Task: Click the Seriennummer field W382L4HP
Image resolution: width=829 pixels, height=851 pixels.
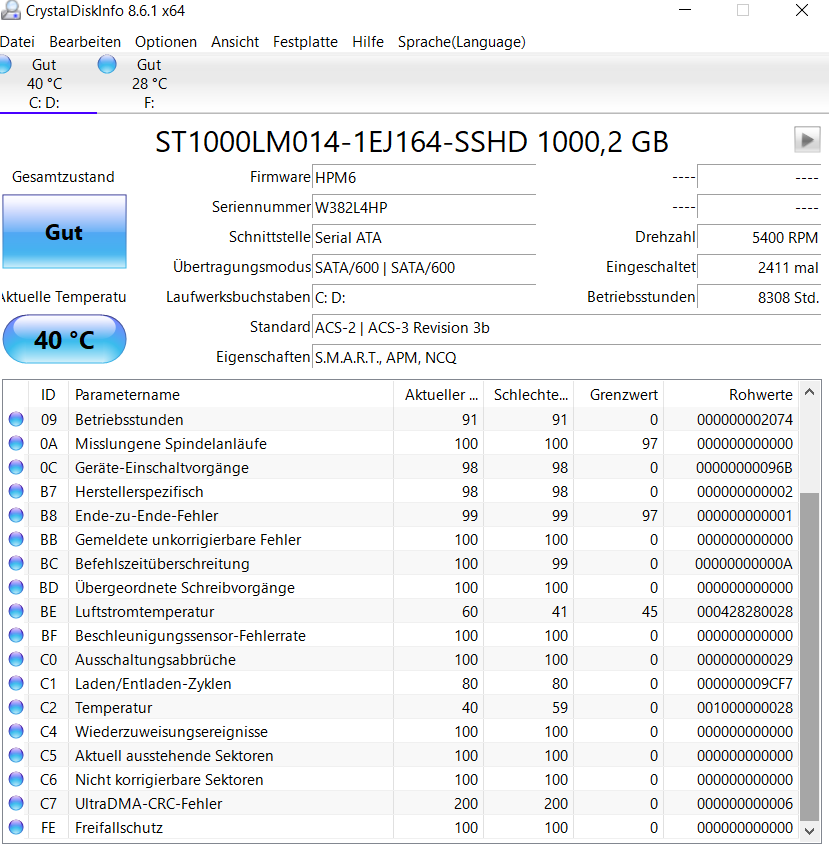Action: (424, 208)
